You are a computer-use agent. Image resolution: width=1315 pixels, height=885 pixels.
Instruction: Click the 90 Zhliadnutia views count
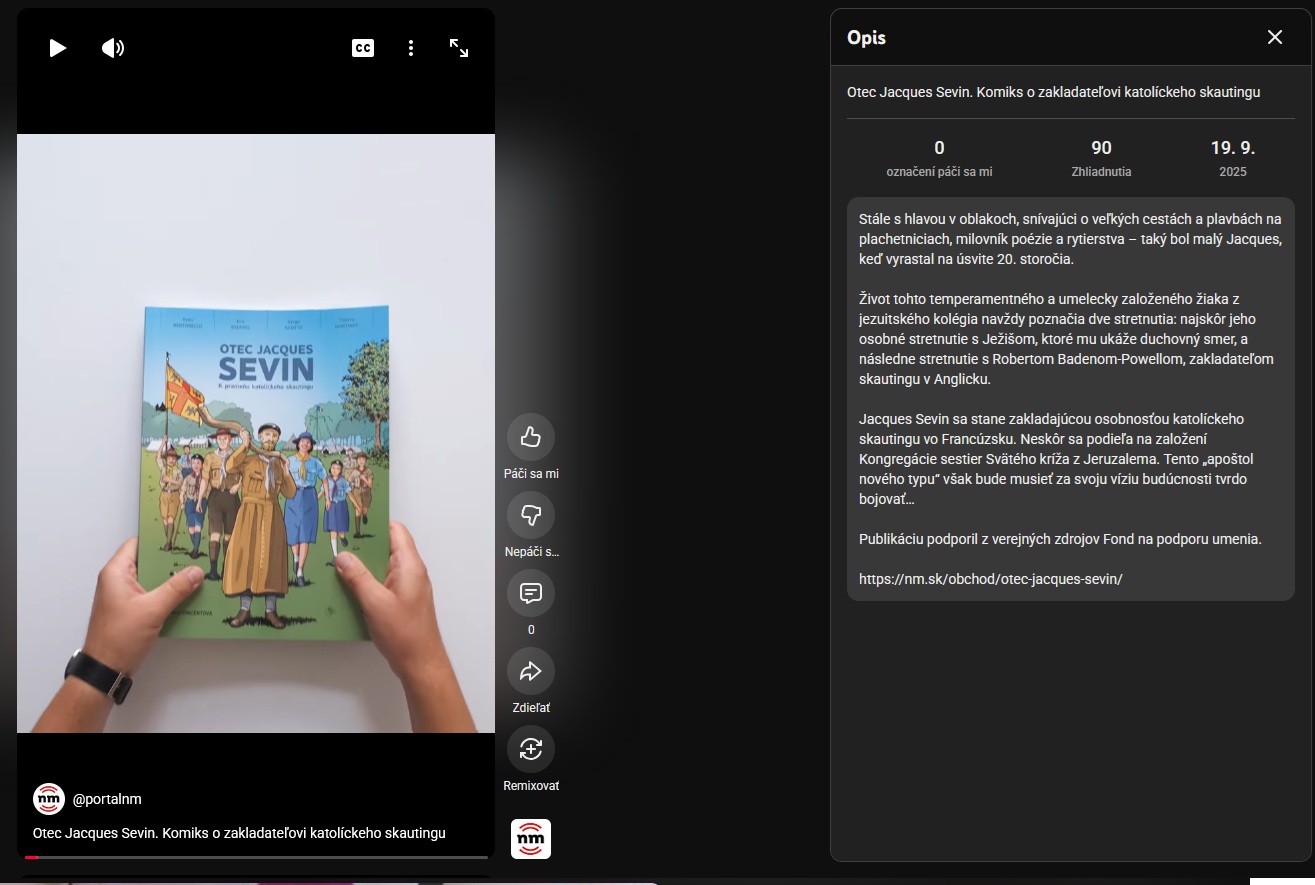[1101, 158]
